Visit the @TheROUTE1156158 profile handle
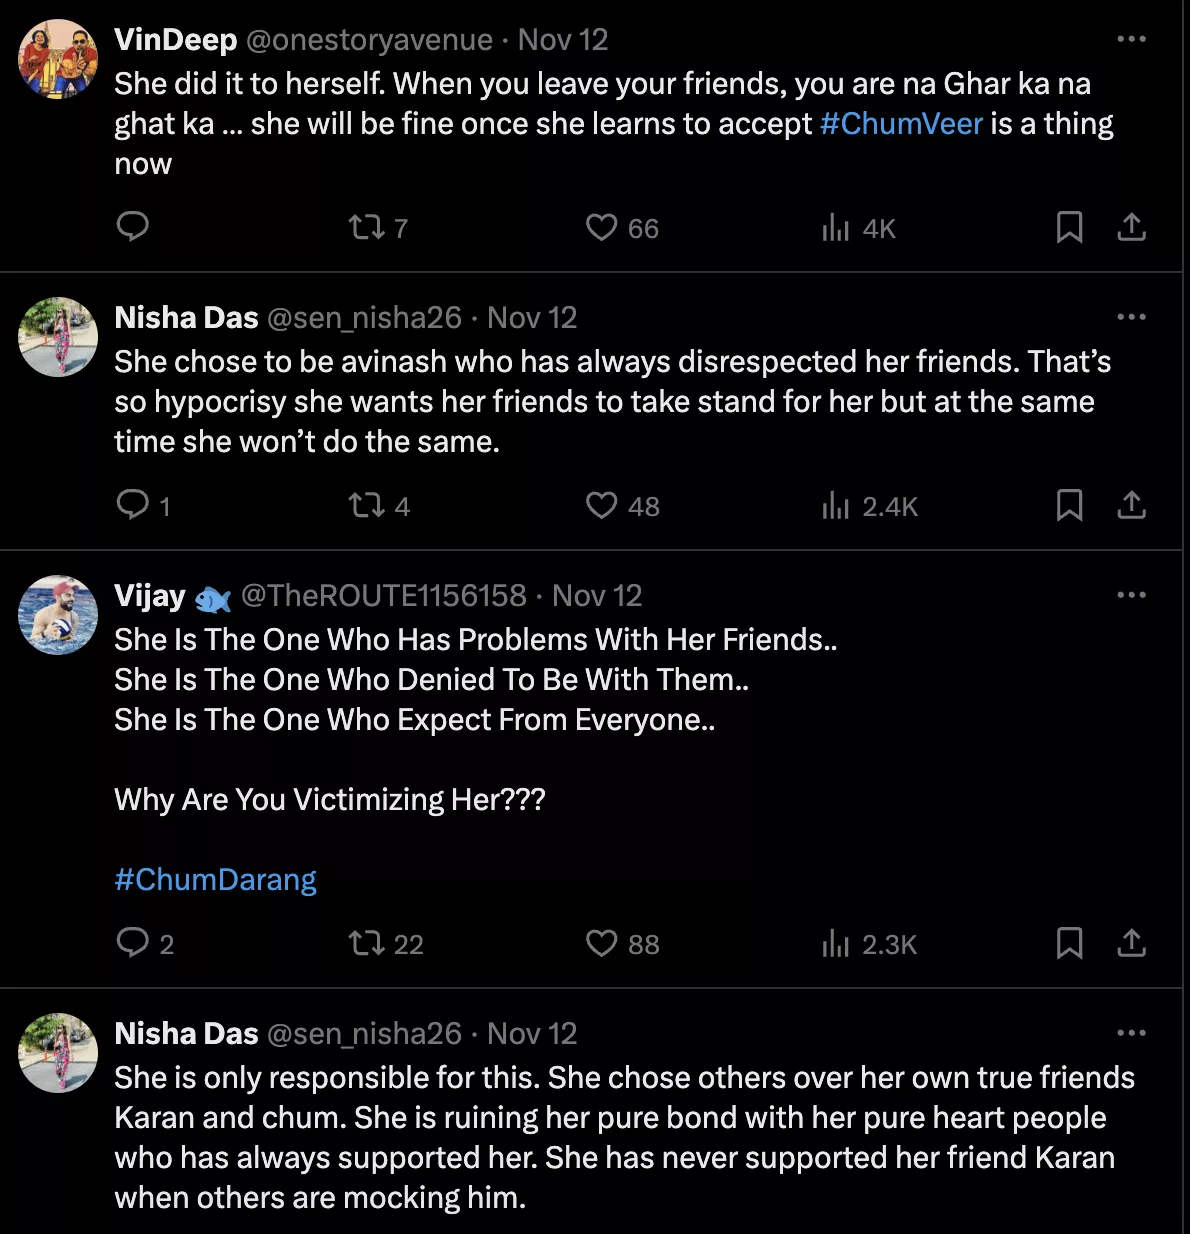Screen dimensions: 1190x1234 coord(383,596)
